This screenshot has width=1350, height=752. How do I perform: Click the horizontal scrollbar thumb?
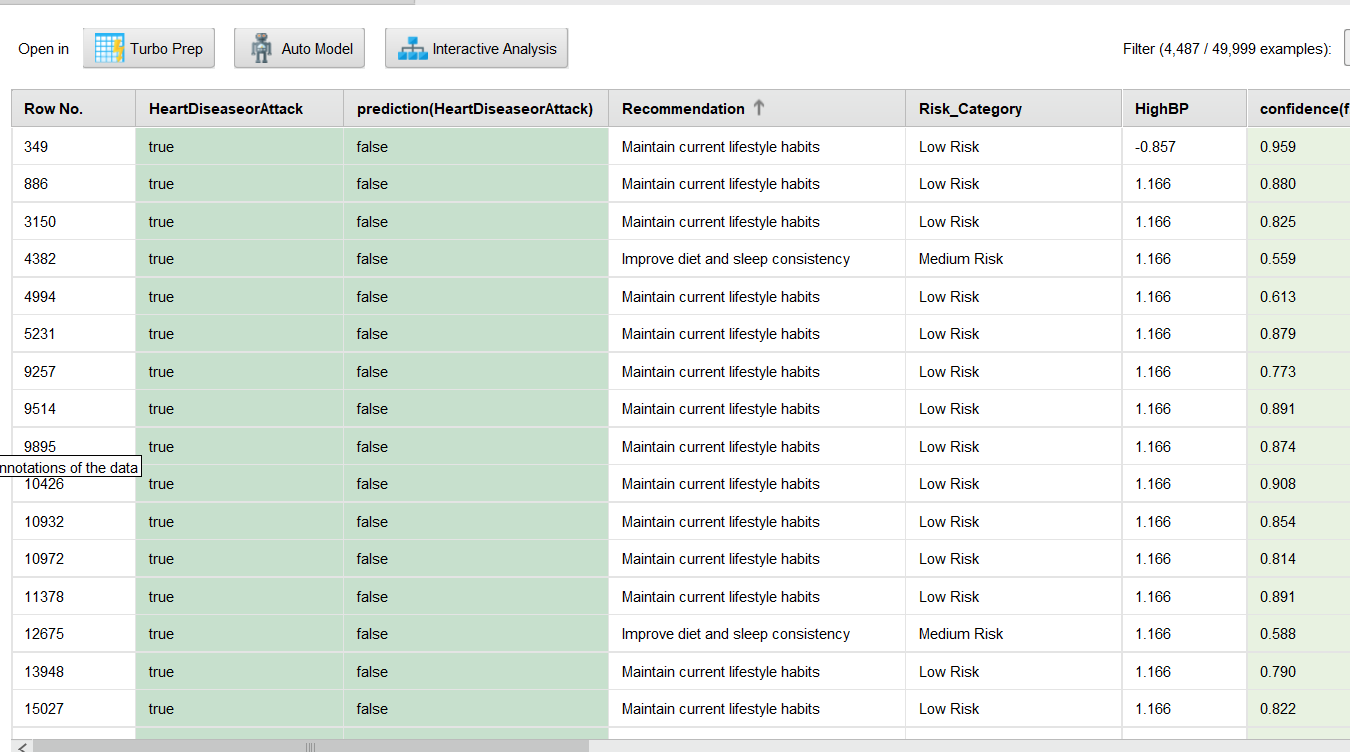click(x=311, y=746)
